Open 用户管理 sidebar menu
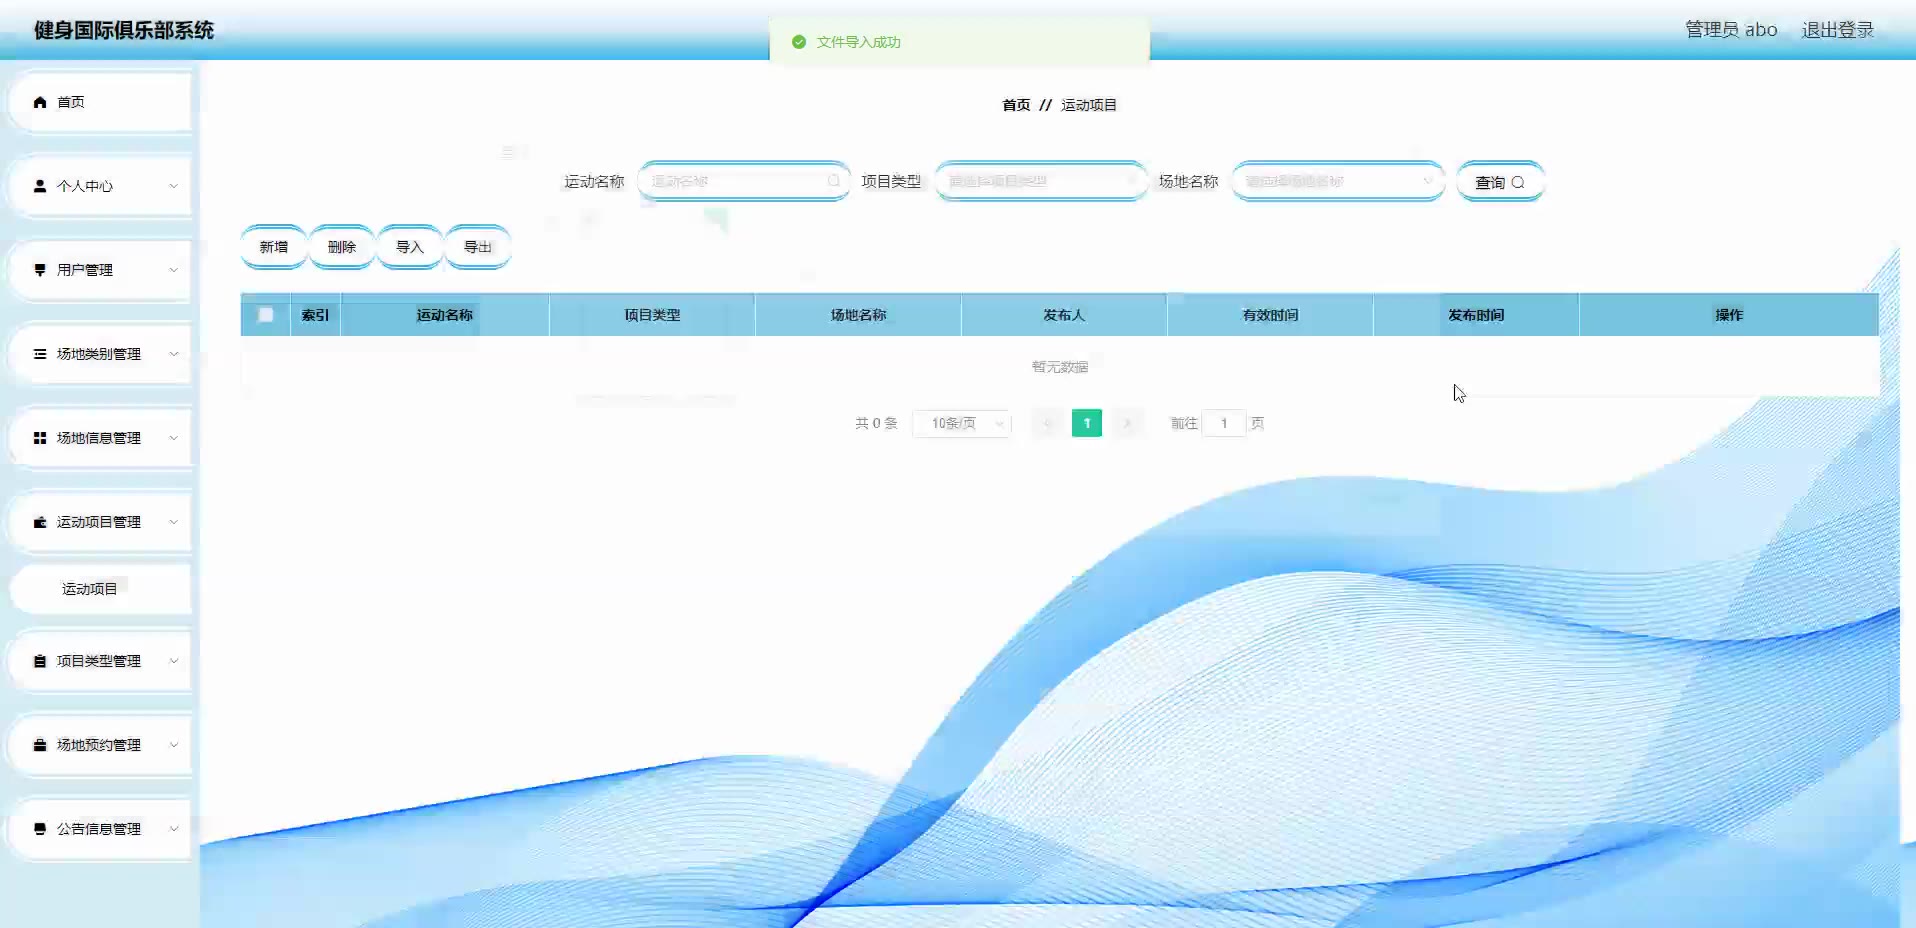 [x=100, y=270]
